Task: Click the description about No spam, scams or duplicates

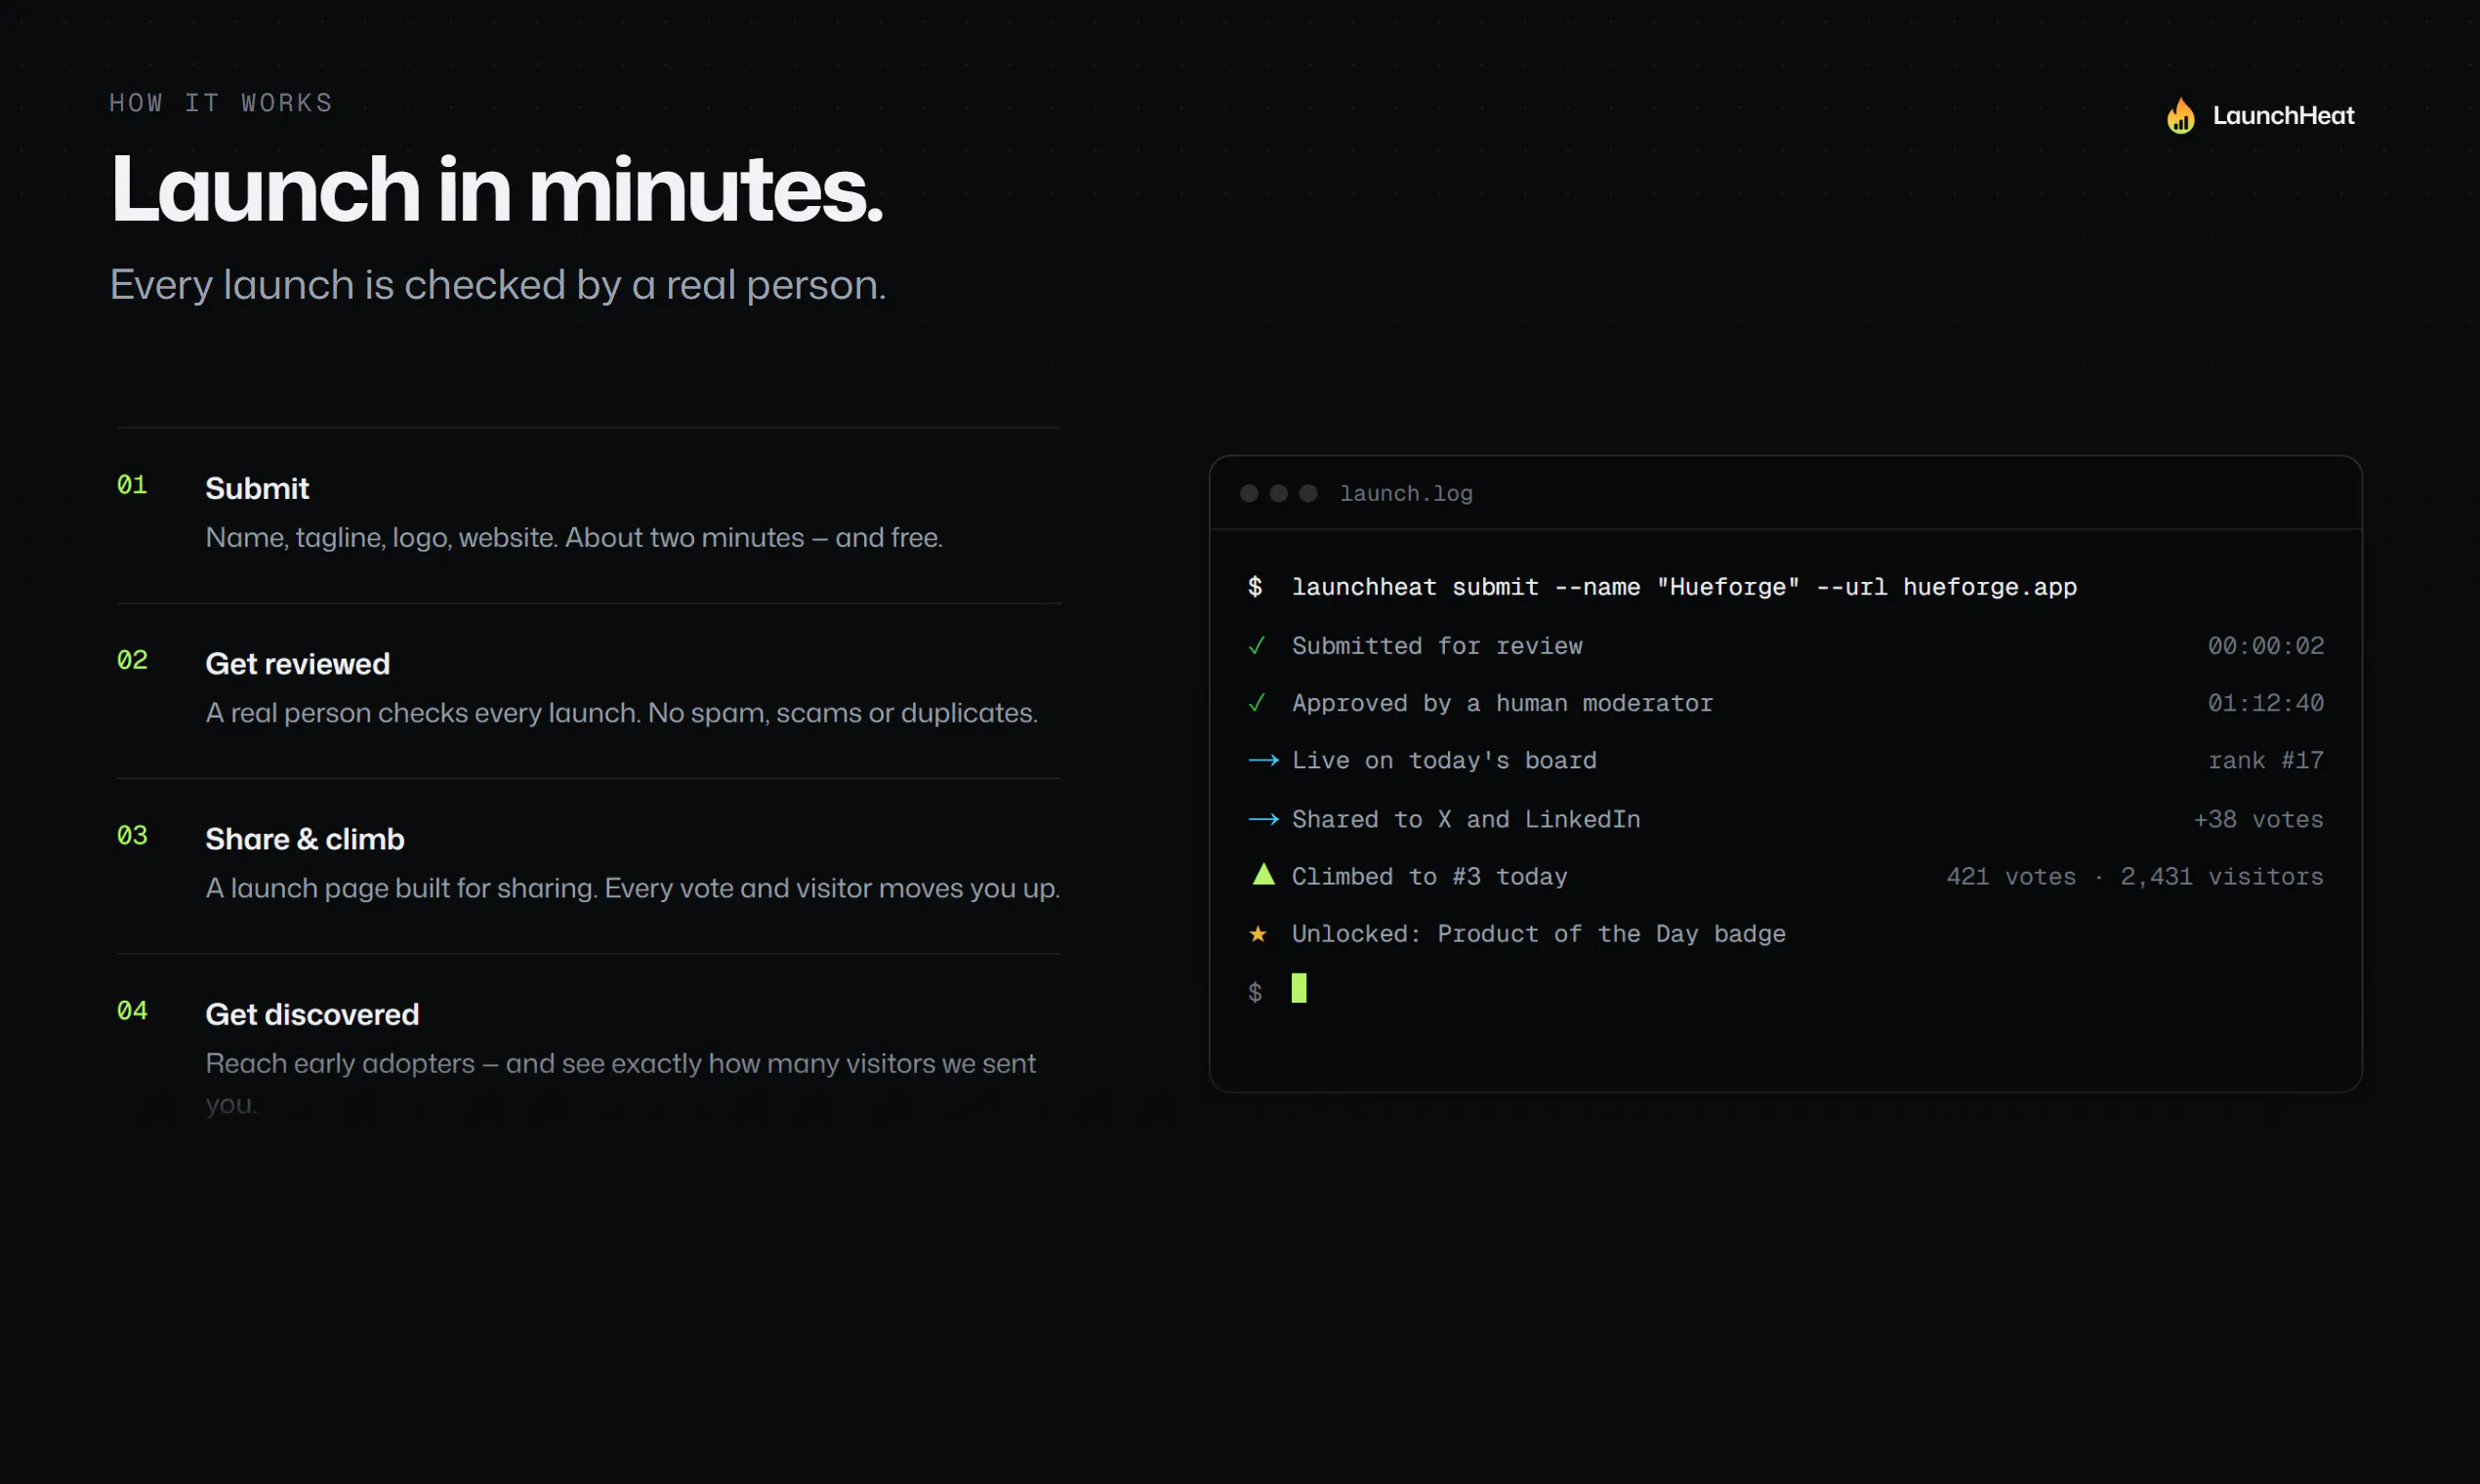Action: [621, 712]
